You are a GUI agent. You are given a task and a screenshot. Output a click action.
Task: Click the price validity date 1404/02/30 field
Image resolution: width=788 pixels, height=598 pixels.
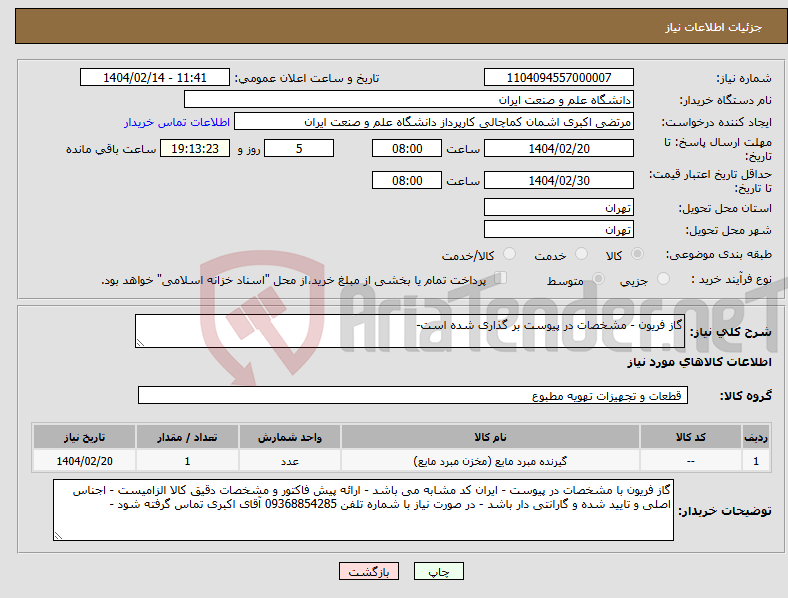point(558,180)
